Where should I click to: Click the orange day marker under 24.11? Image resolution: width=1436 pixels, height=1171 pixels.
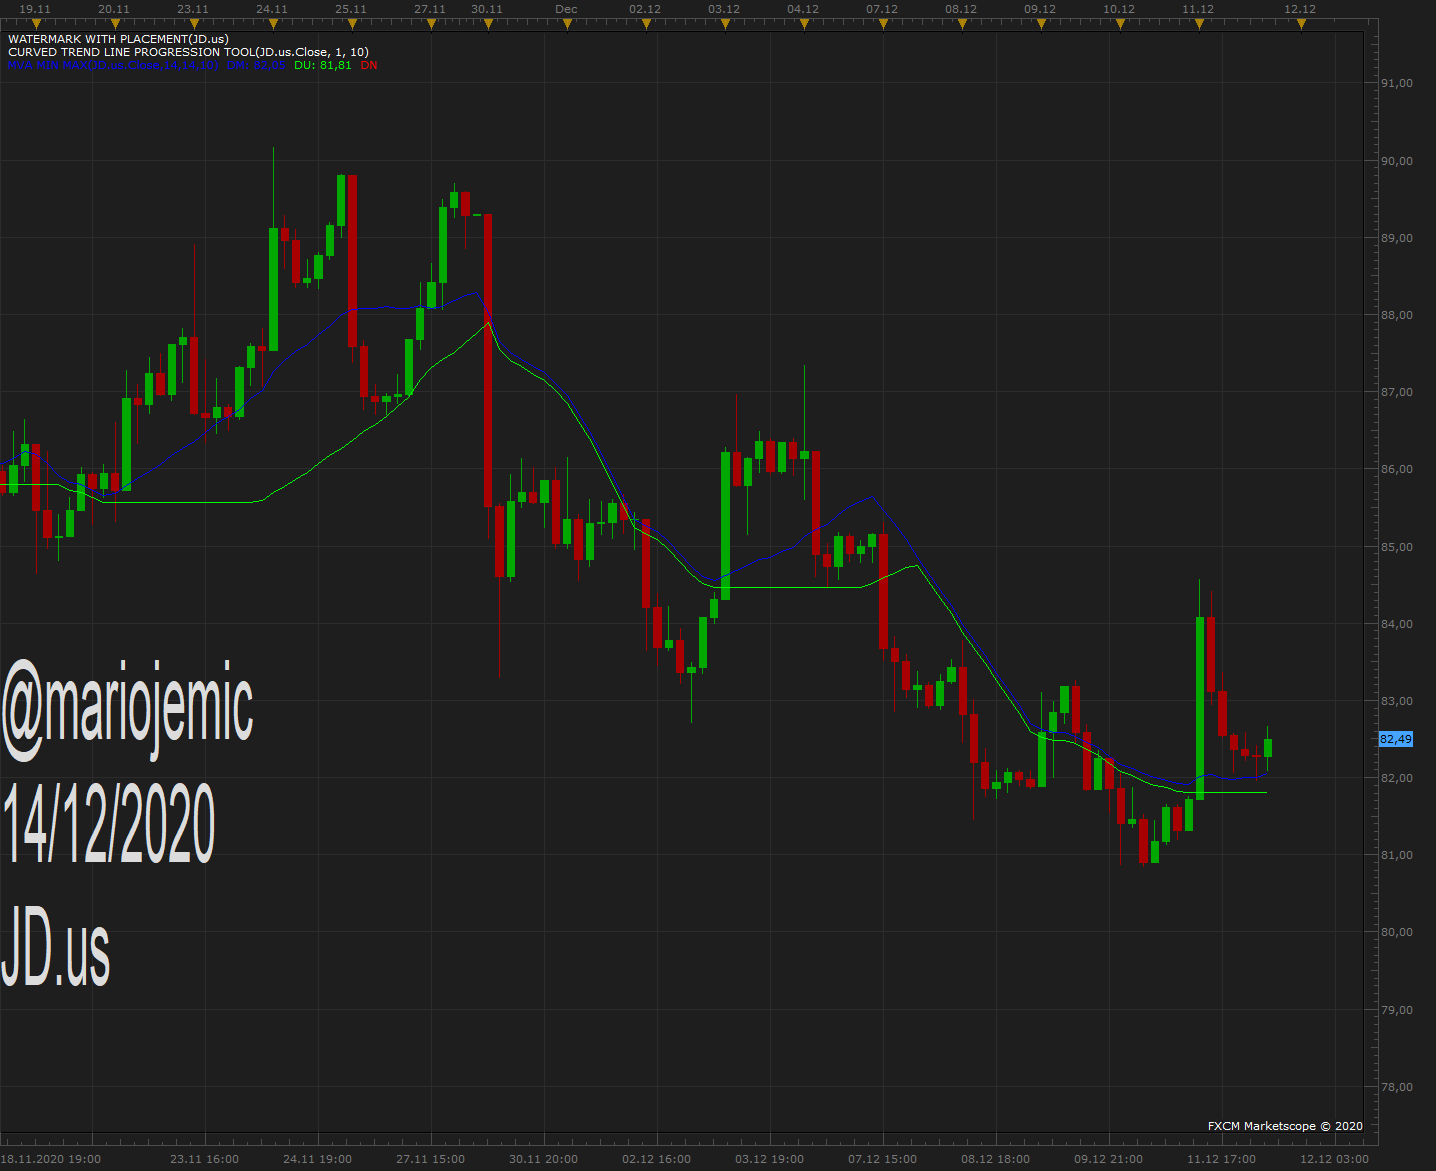[273, 24]
